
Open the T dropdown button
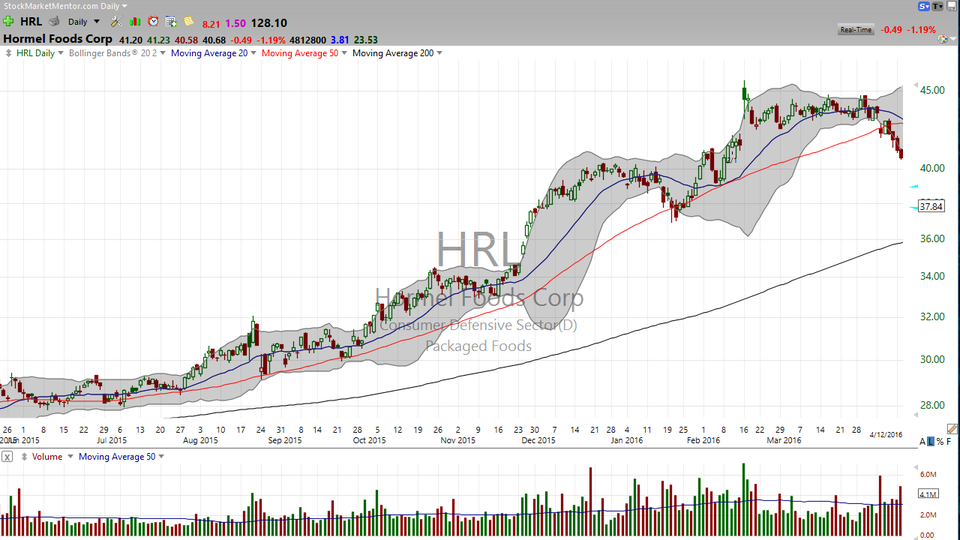coord(937,6)
